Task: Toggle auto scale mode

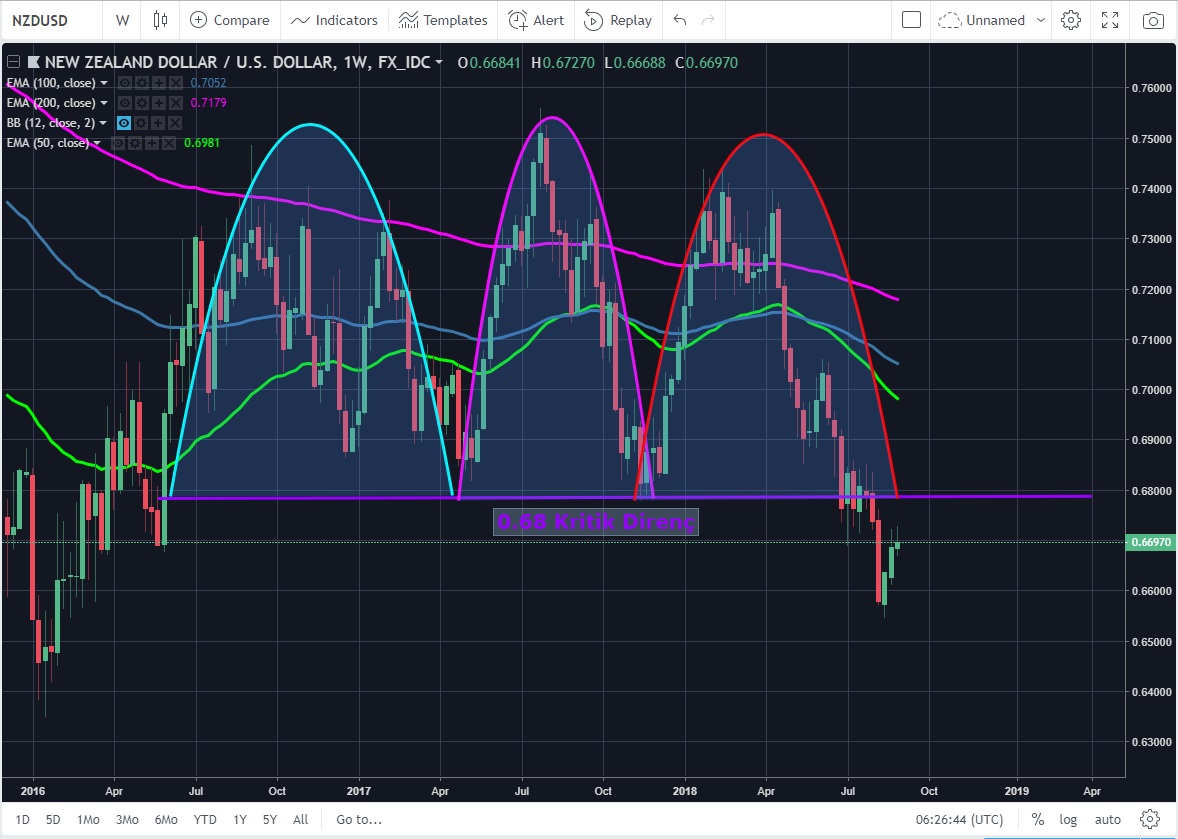Action: point(1107,819)
